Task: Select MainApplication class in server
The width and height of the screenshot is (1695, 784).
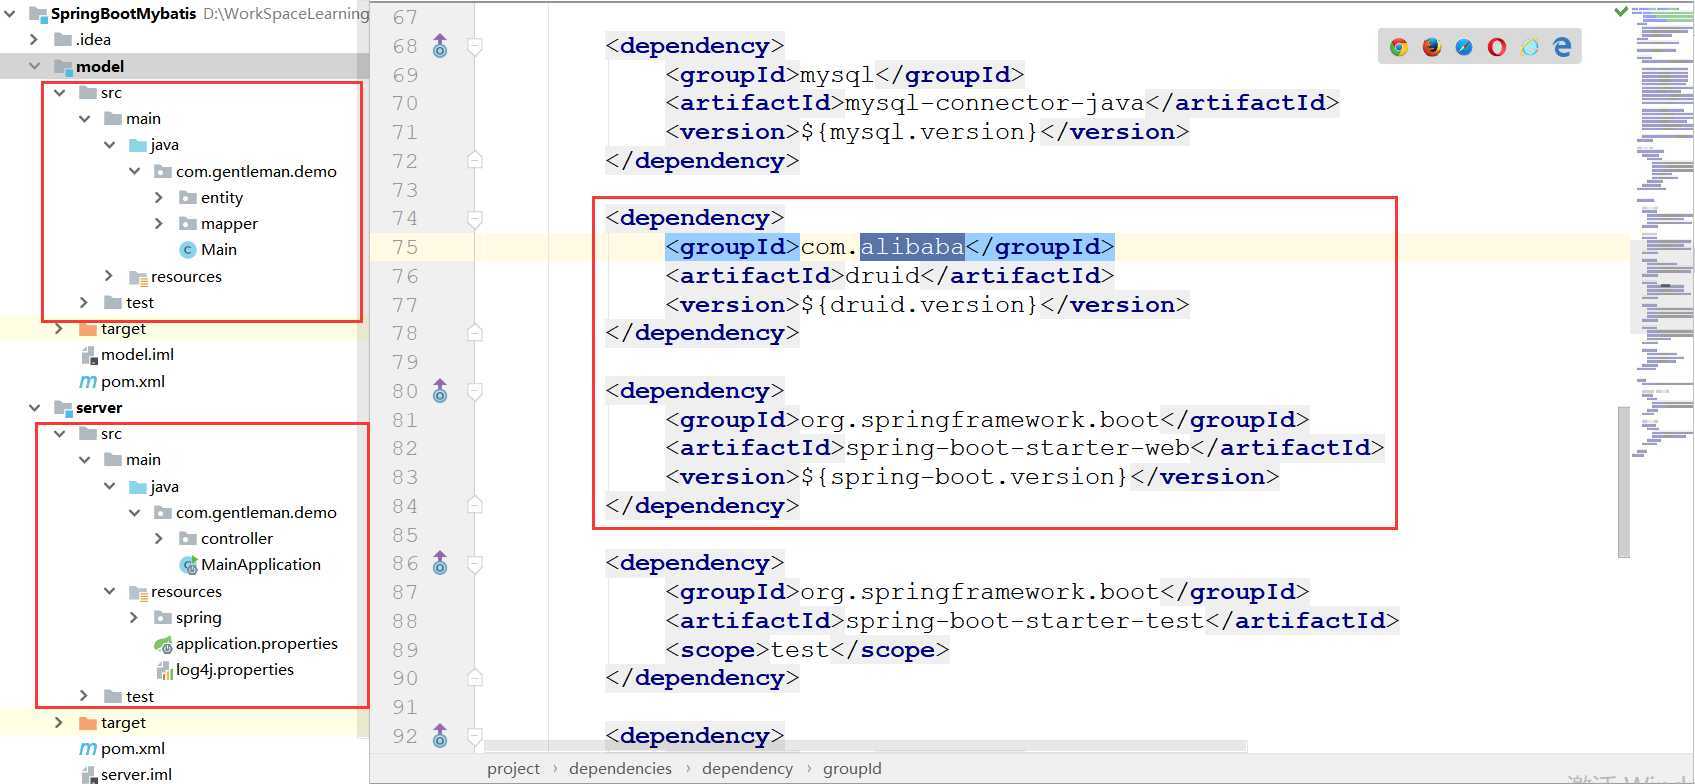Action: [x=251, y=565]
